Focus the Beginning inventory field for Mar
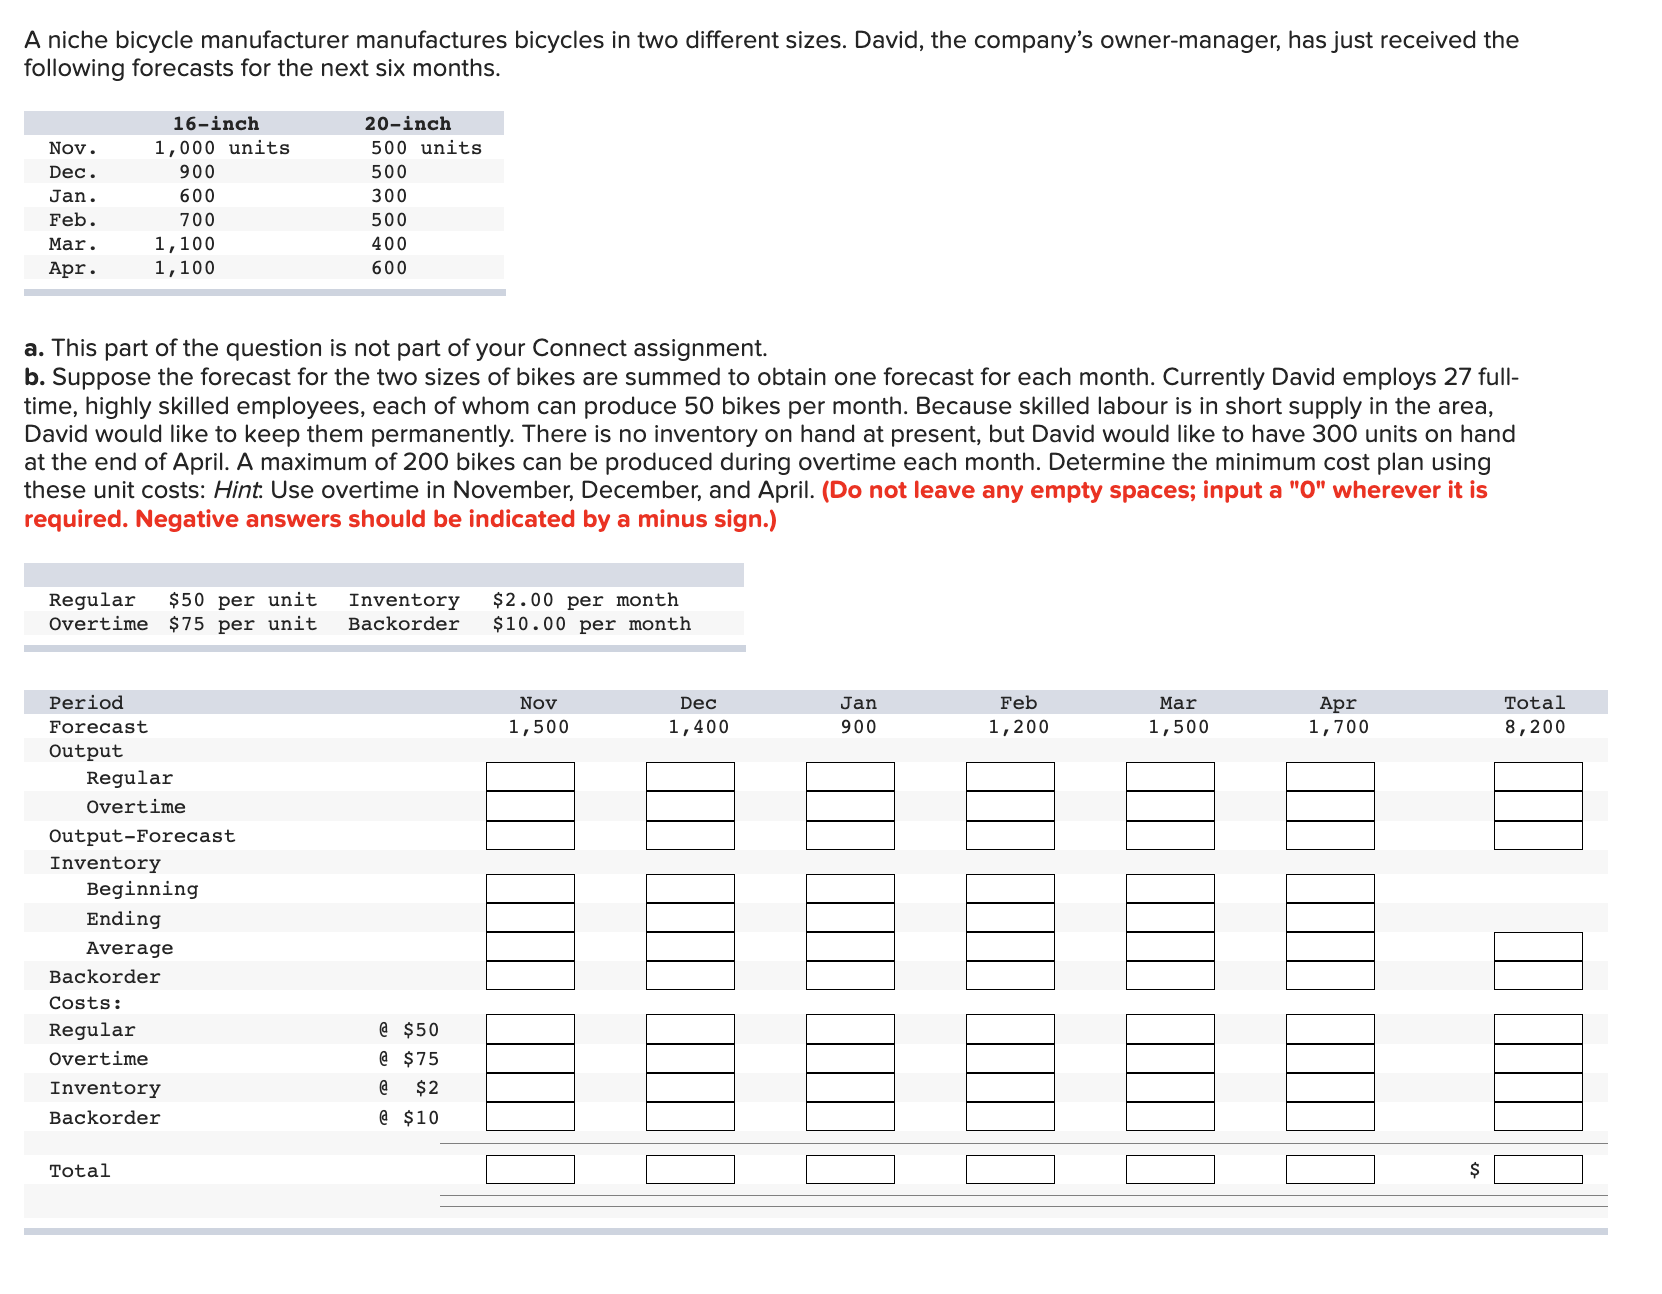1662x1294 pixels. (1170, 889)
